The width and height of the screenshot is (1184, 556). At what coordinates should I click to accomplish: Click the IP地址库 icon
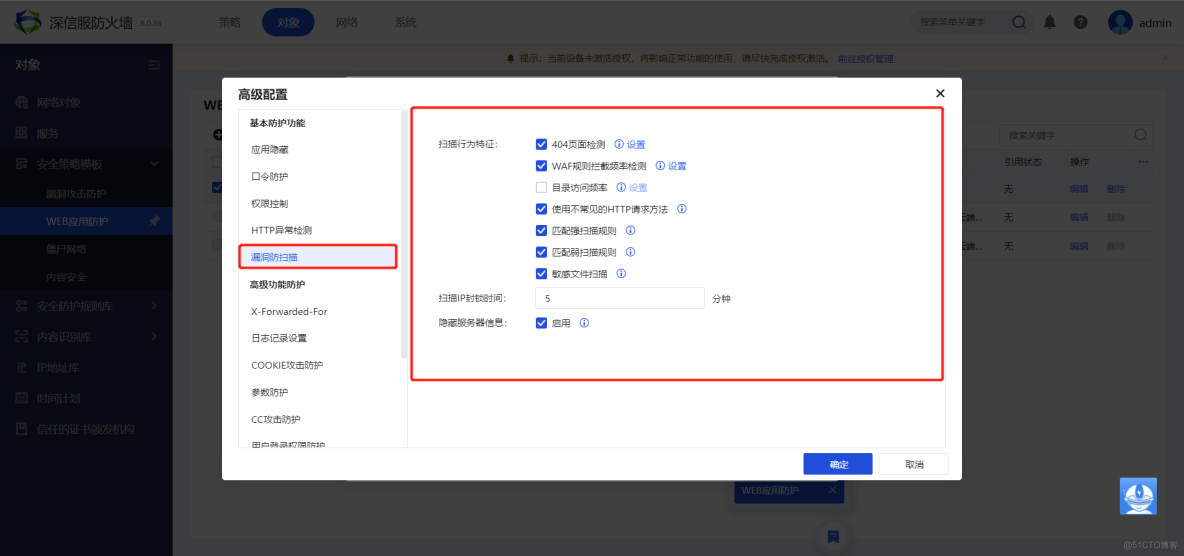pyautogui.click(x=22, y=368)
